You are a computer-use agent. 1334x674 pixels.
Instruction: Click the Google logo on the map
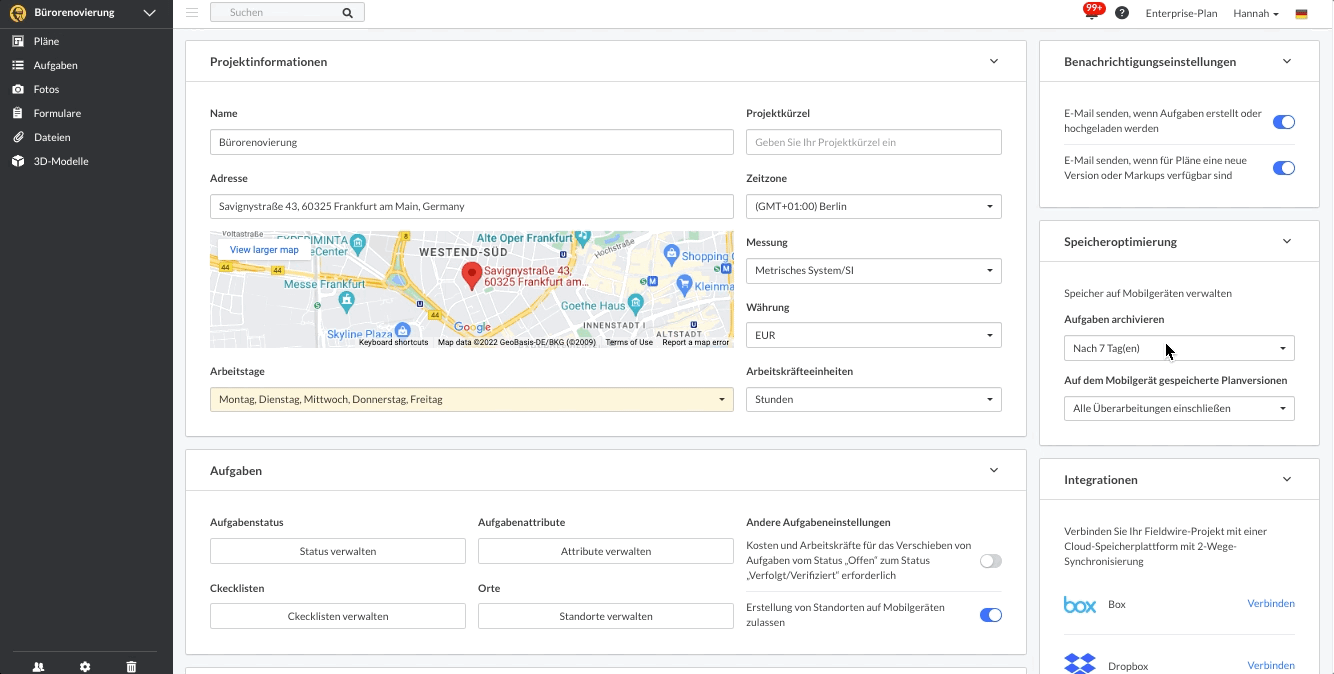(x=472, y=327)
